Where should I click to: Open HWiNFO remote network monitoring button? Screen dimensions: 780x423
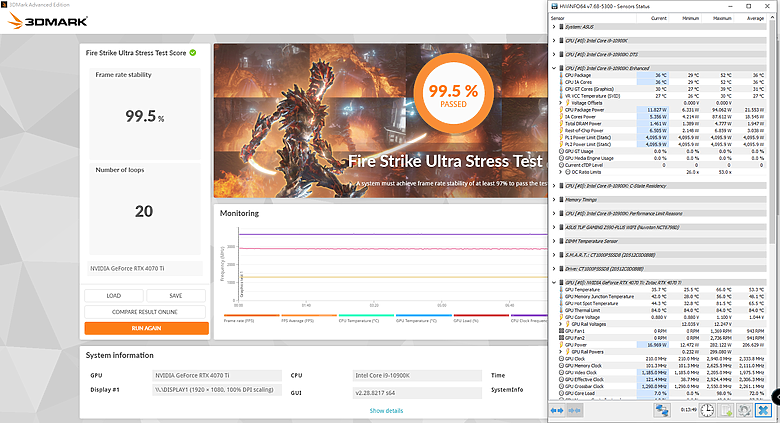click(x=662, y=410)
